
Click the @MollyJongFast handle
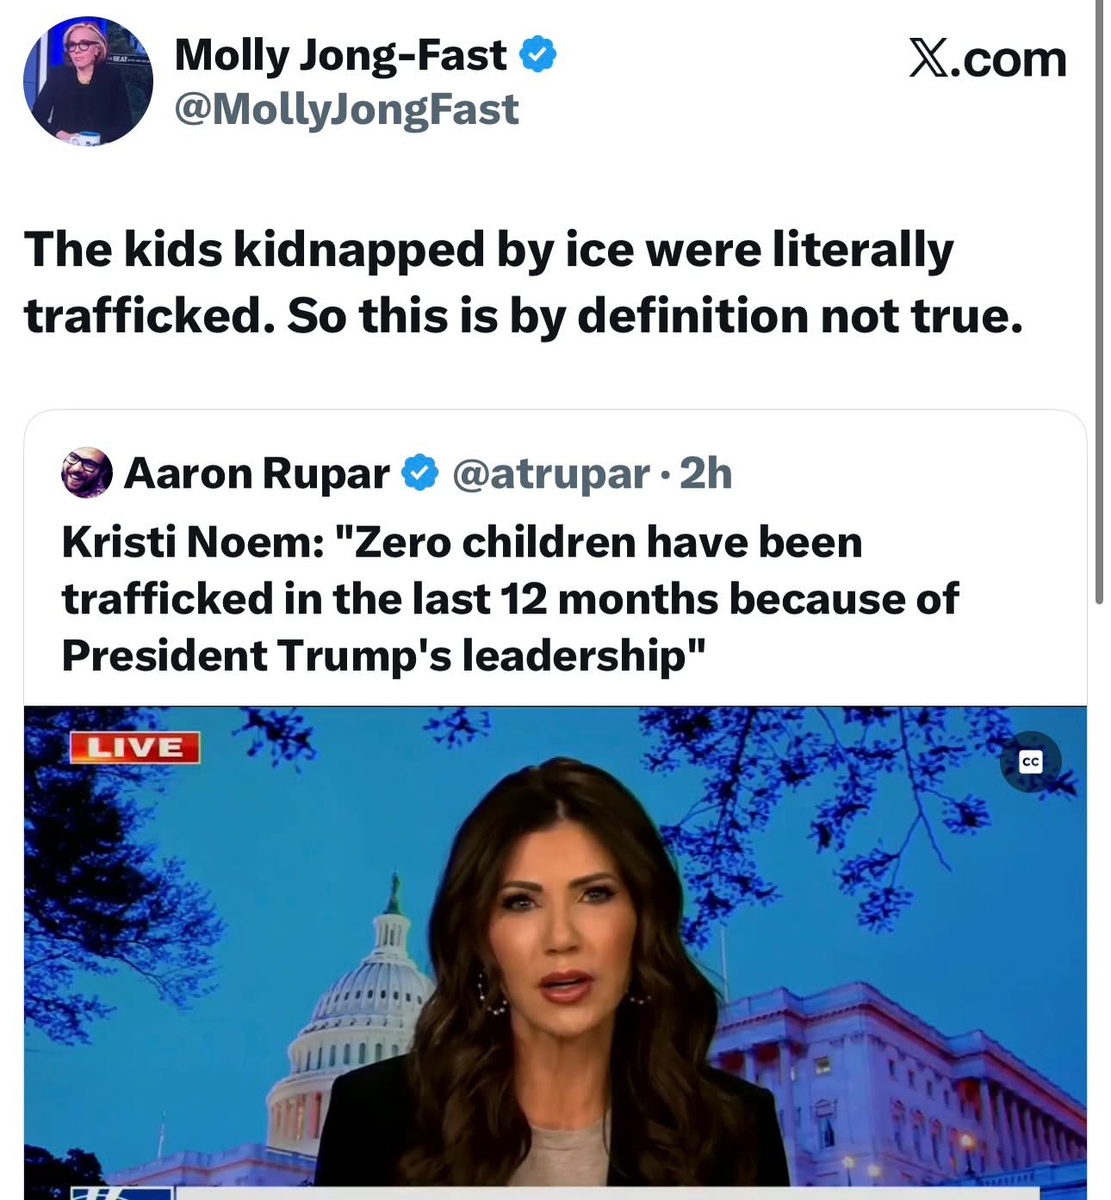pos(346,109)
